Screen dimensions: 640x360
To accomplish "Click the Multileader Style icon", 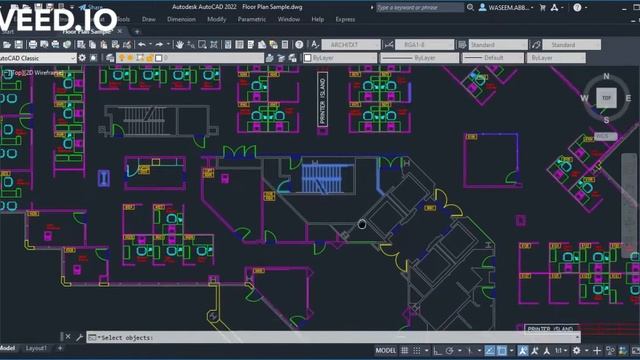I will [x=536, y=44].
